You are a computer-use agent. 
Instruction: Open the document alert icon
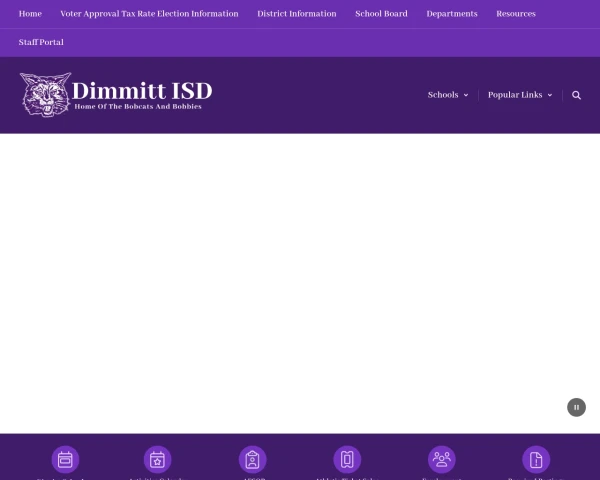[536, 459]
